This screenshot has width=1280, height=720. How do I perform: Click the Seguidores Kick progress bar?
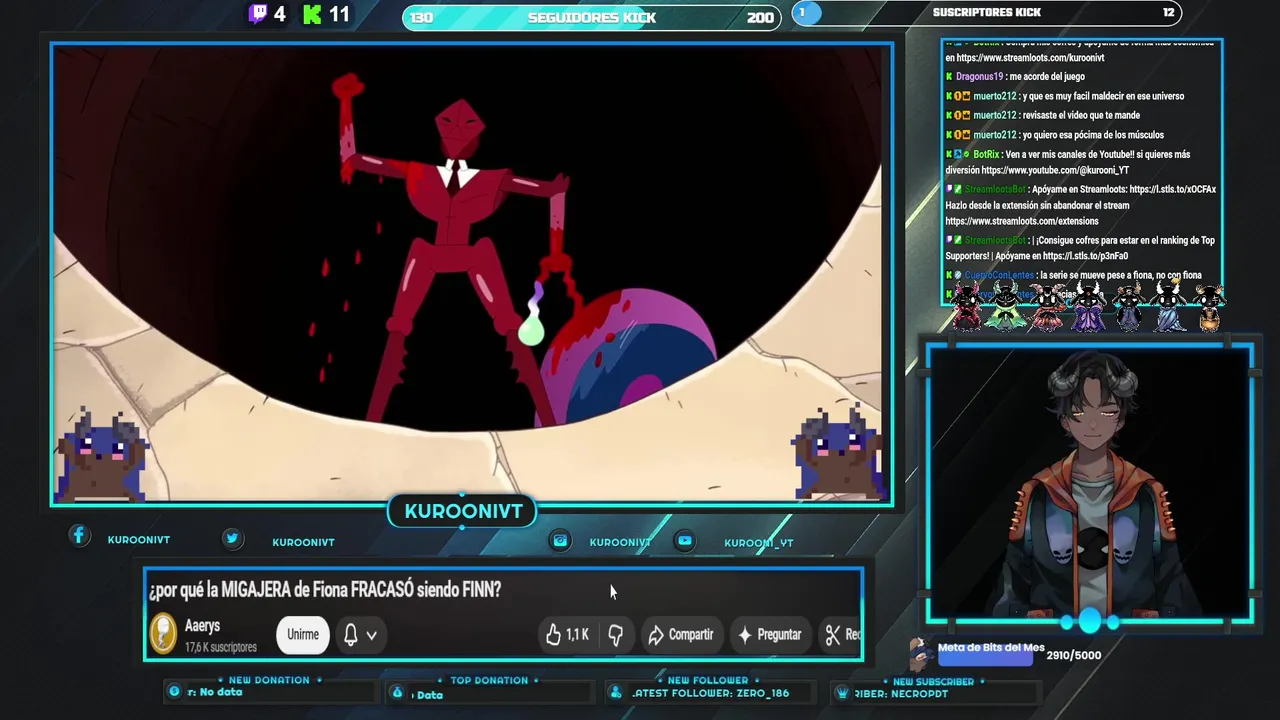click(592, 17)
